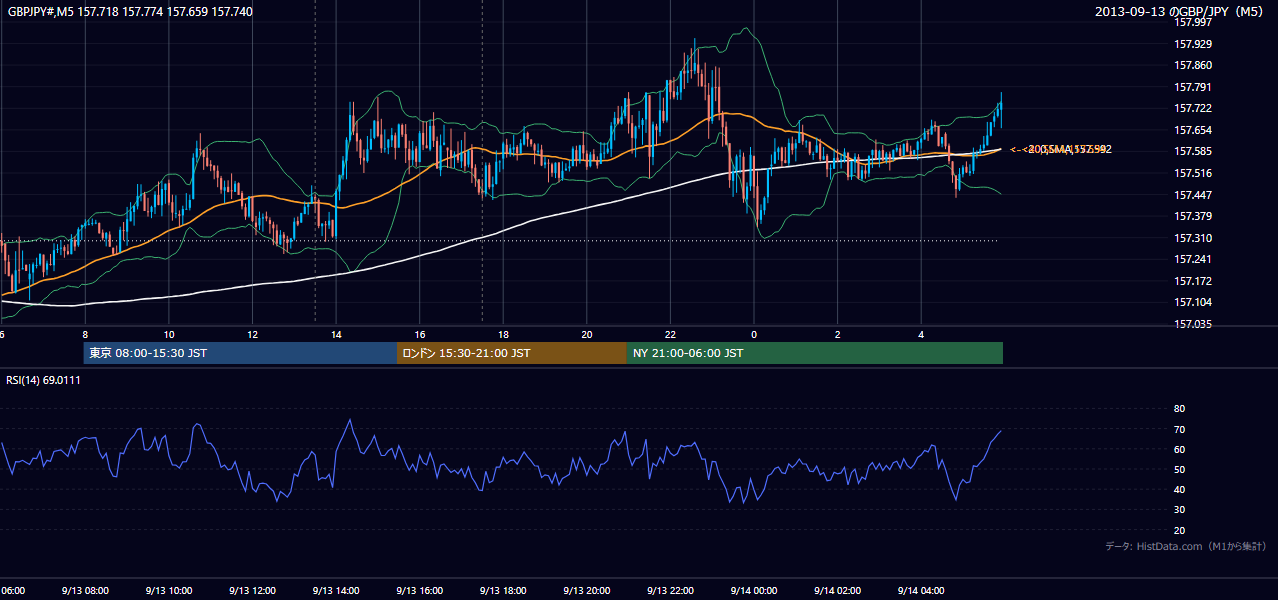1278x600 pixels.
Task: Click the 2013-09-13 GBP/JPY (M5) chart title
Action: [1181, 12]
